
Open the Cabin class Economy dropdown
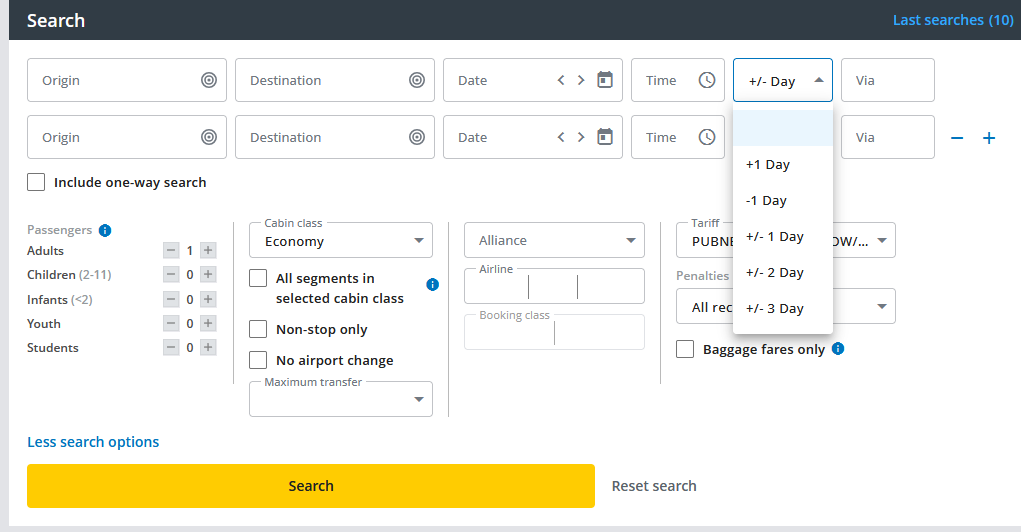[x=341, y=241]
